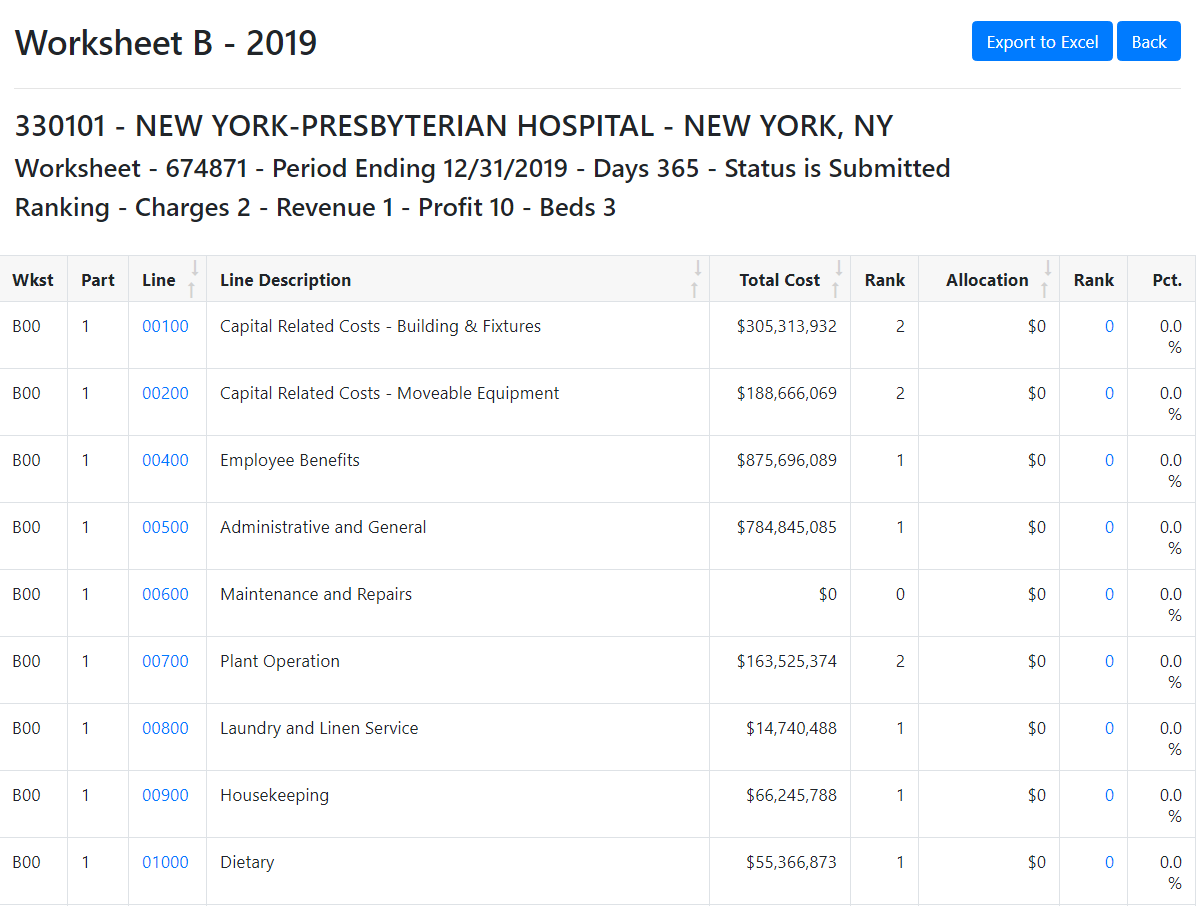Click total cost $163,525,374
The width and height of the screenshot is (1202, 906).
787,661
